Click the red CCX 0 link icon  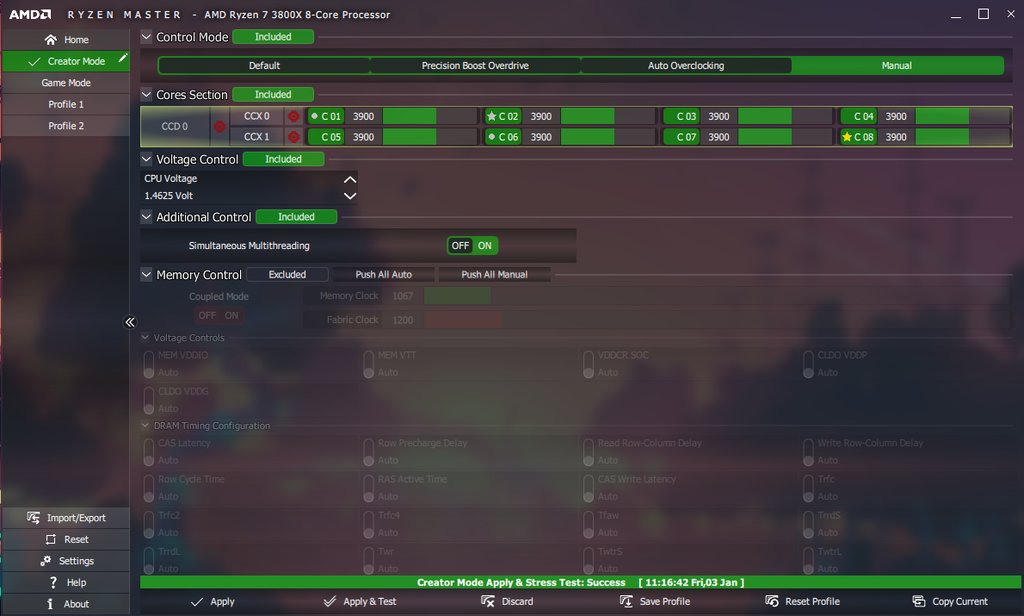[x=294, y=116]
